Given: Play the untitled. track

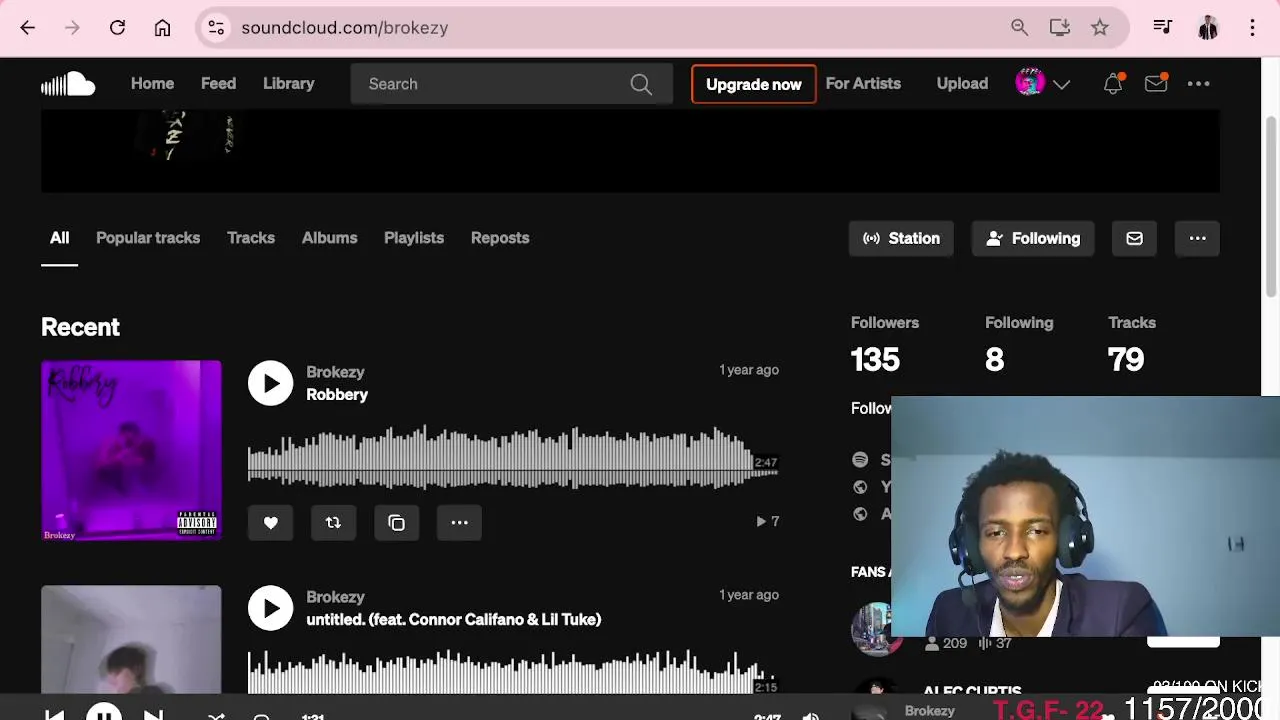Looking at the screenshot, I should pyautogui.click(x=270, y=608).
